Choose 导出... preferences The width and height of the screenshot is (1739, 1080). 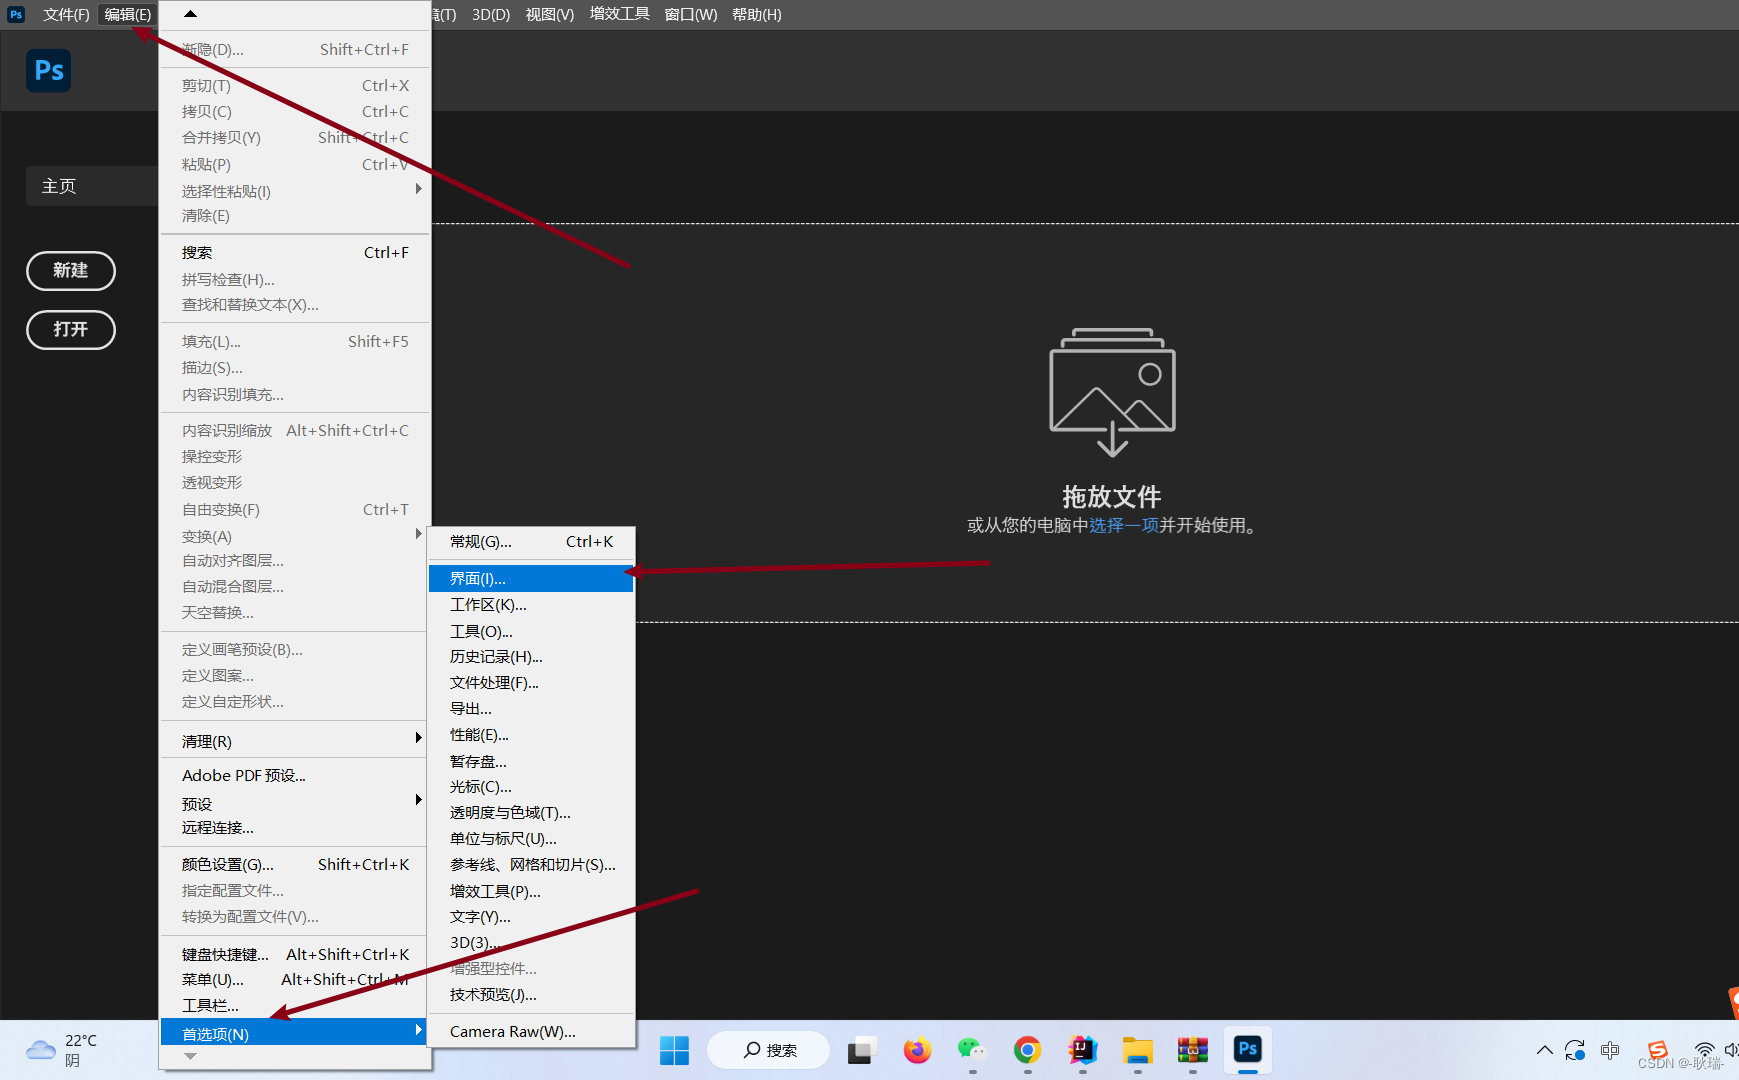click(x=531, y=708)
